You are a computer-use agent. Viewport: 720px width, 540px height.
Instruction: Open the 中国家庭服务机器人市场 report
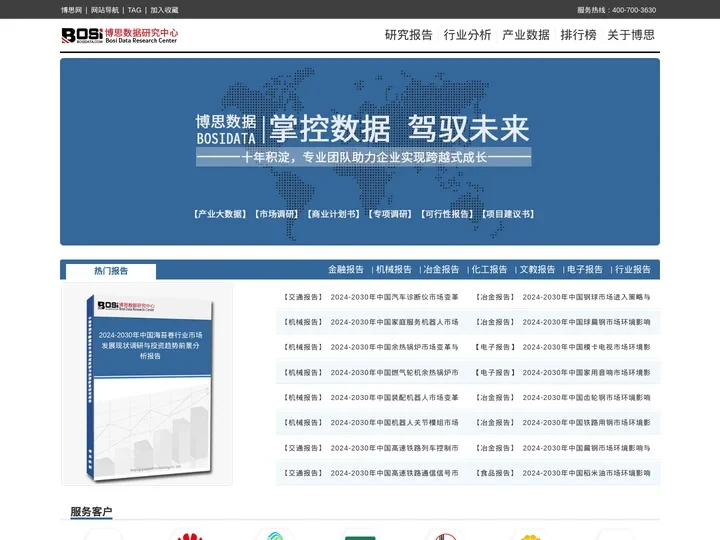pyautogui.click(x=394, y=322)
